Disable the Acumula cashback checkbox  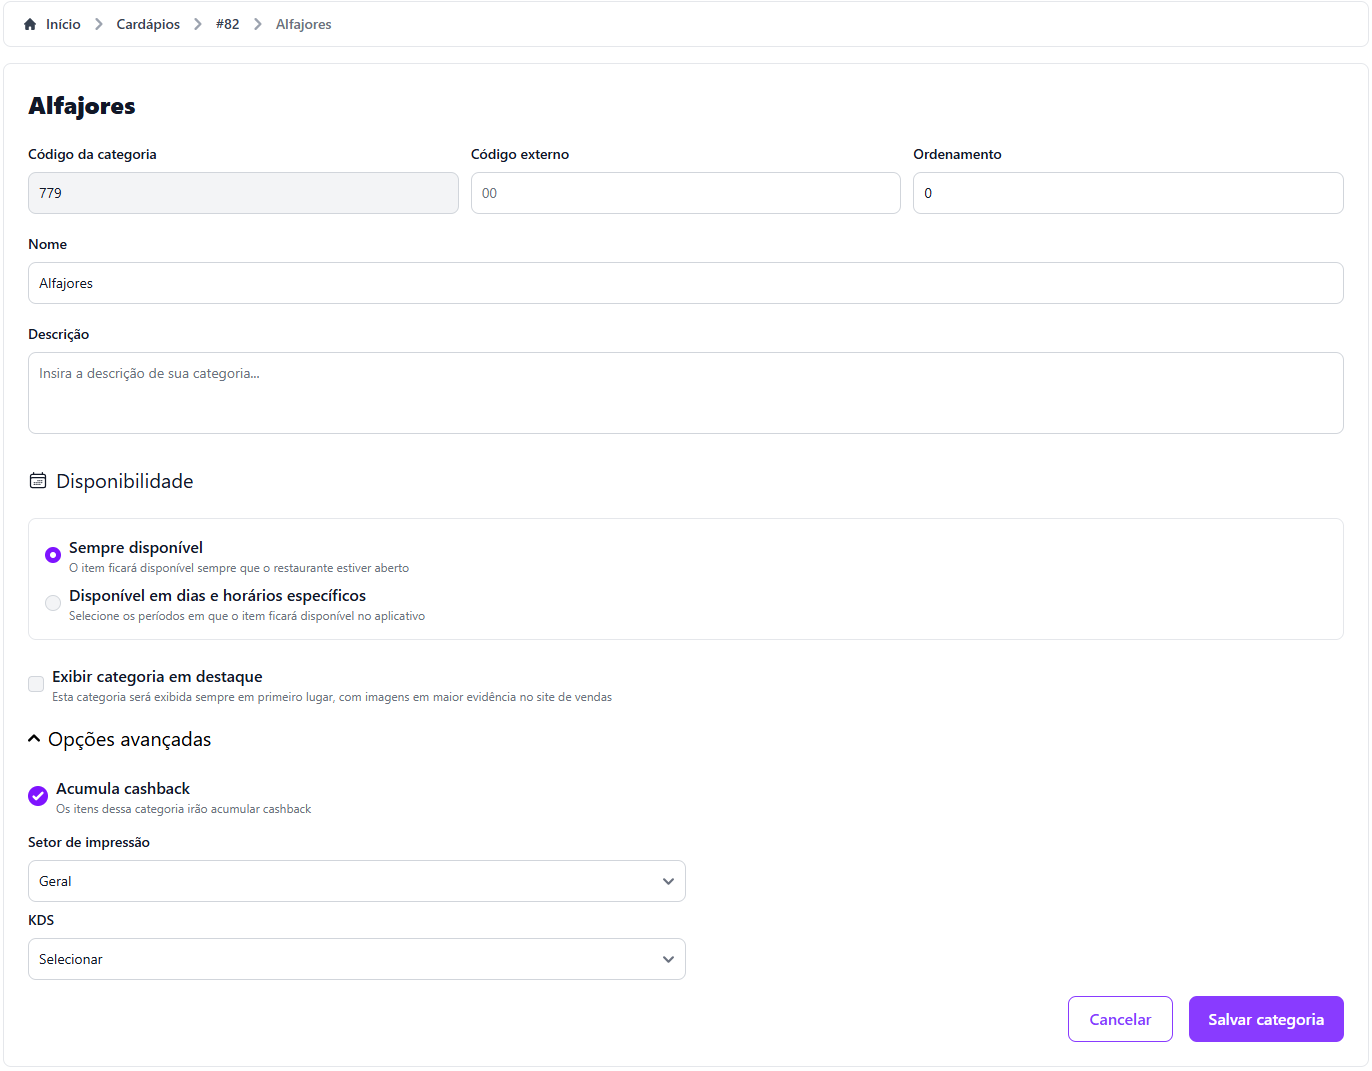(x=38, y=796)
